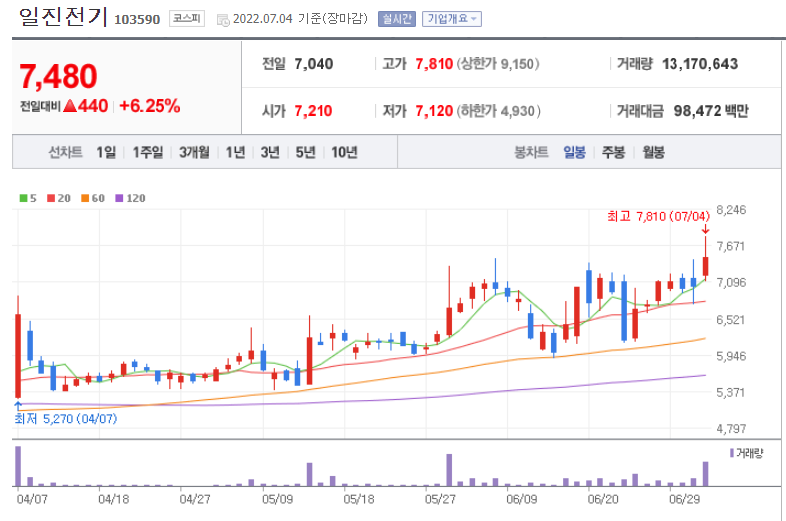Click the 2022.07.04 기준(장마감) date text

point(300,19)
